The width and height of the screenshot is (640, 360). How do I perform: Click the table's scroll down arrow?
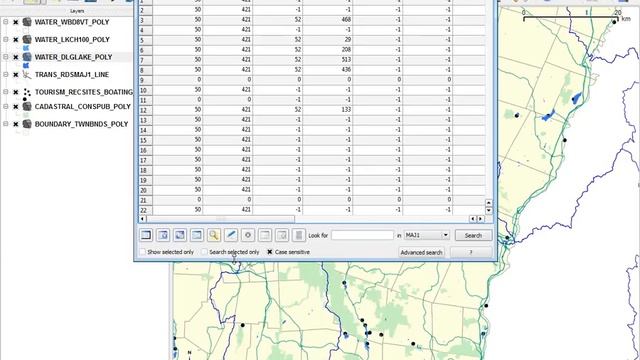point(489,211)
